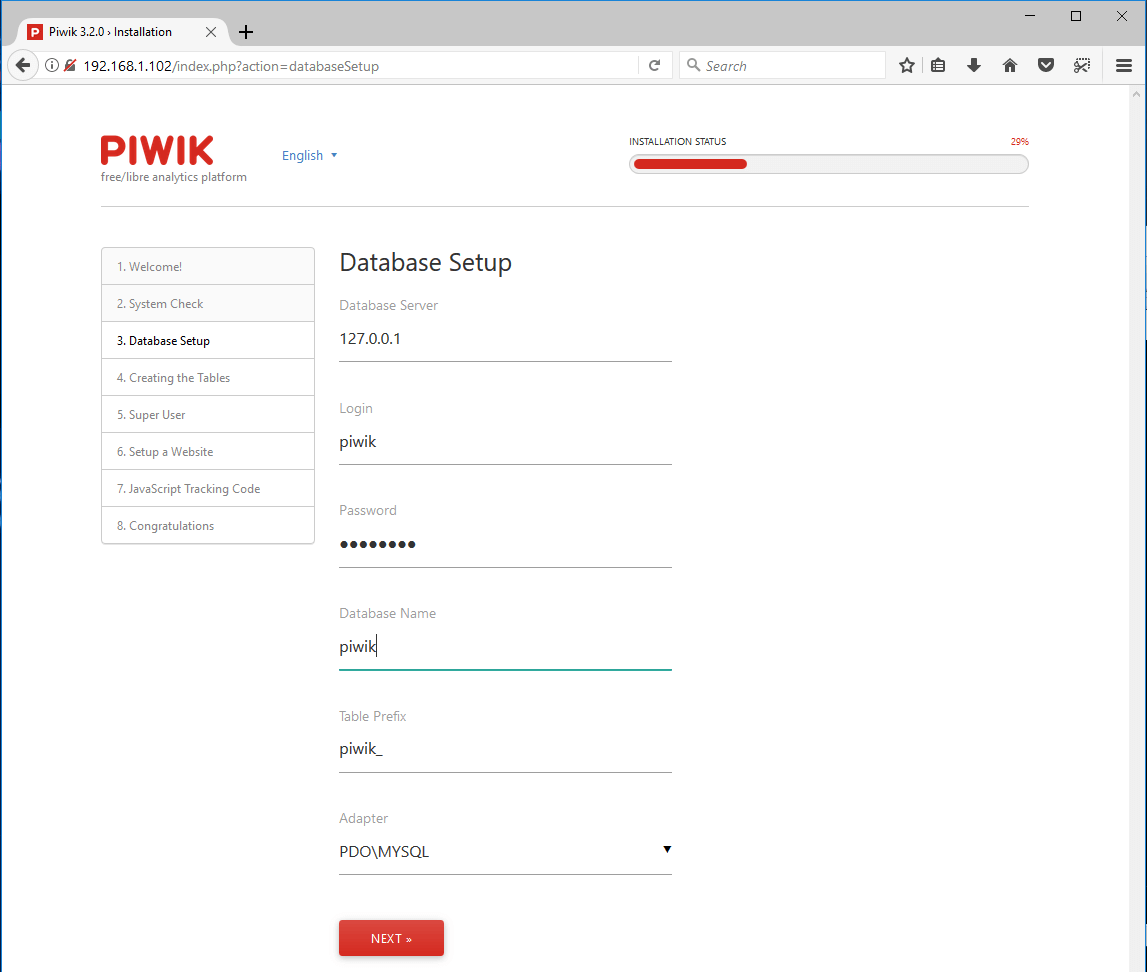Open a new tab with plus icon
Image resolution: width=1147 pixels, height=972 pixels.
(246, 32)
